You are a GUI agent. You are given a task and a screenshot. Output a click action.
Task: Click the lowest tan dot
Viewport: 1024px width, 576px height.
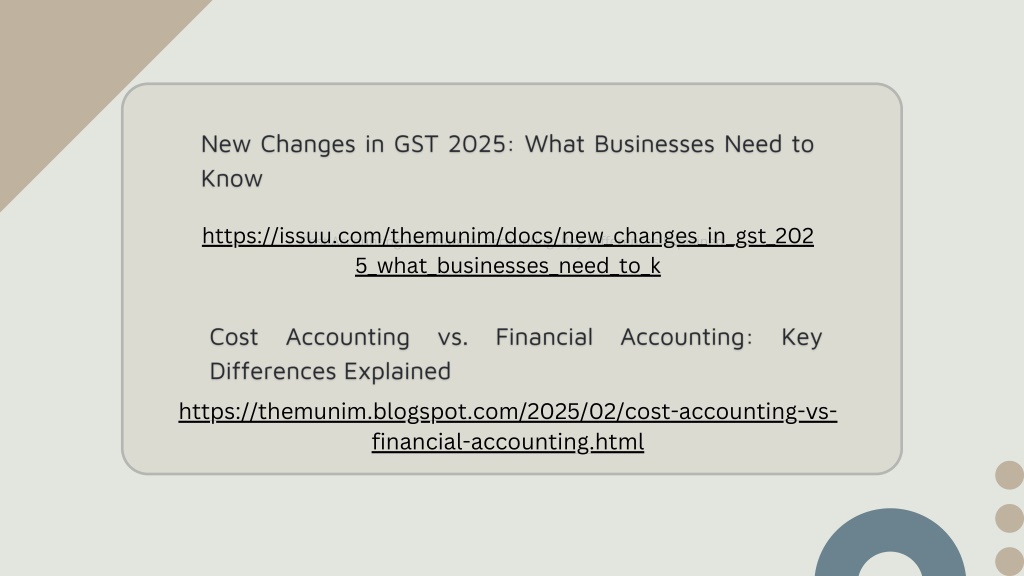click(1010, 562)
